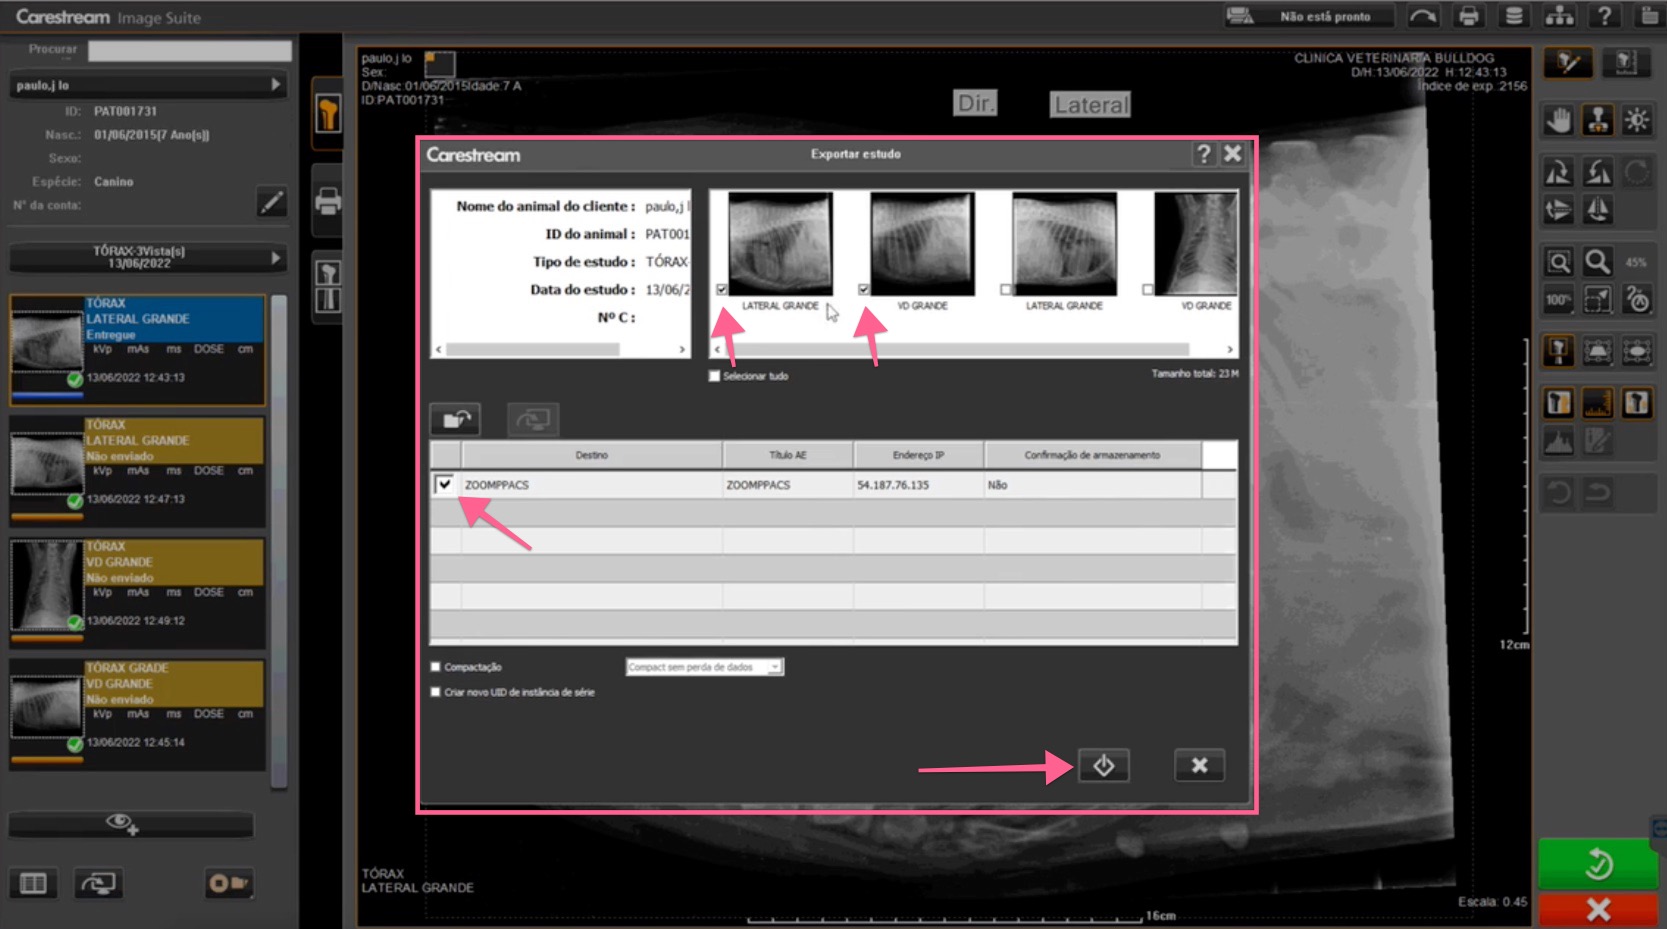The width and height of the screenshot is (1667, 929).
Task: Enable the Compactação option
Action: [x=435, y=666]
